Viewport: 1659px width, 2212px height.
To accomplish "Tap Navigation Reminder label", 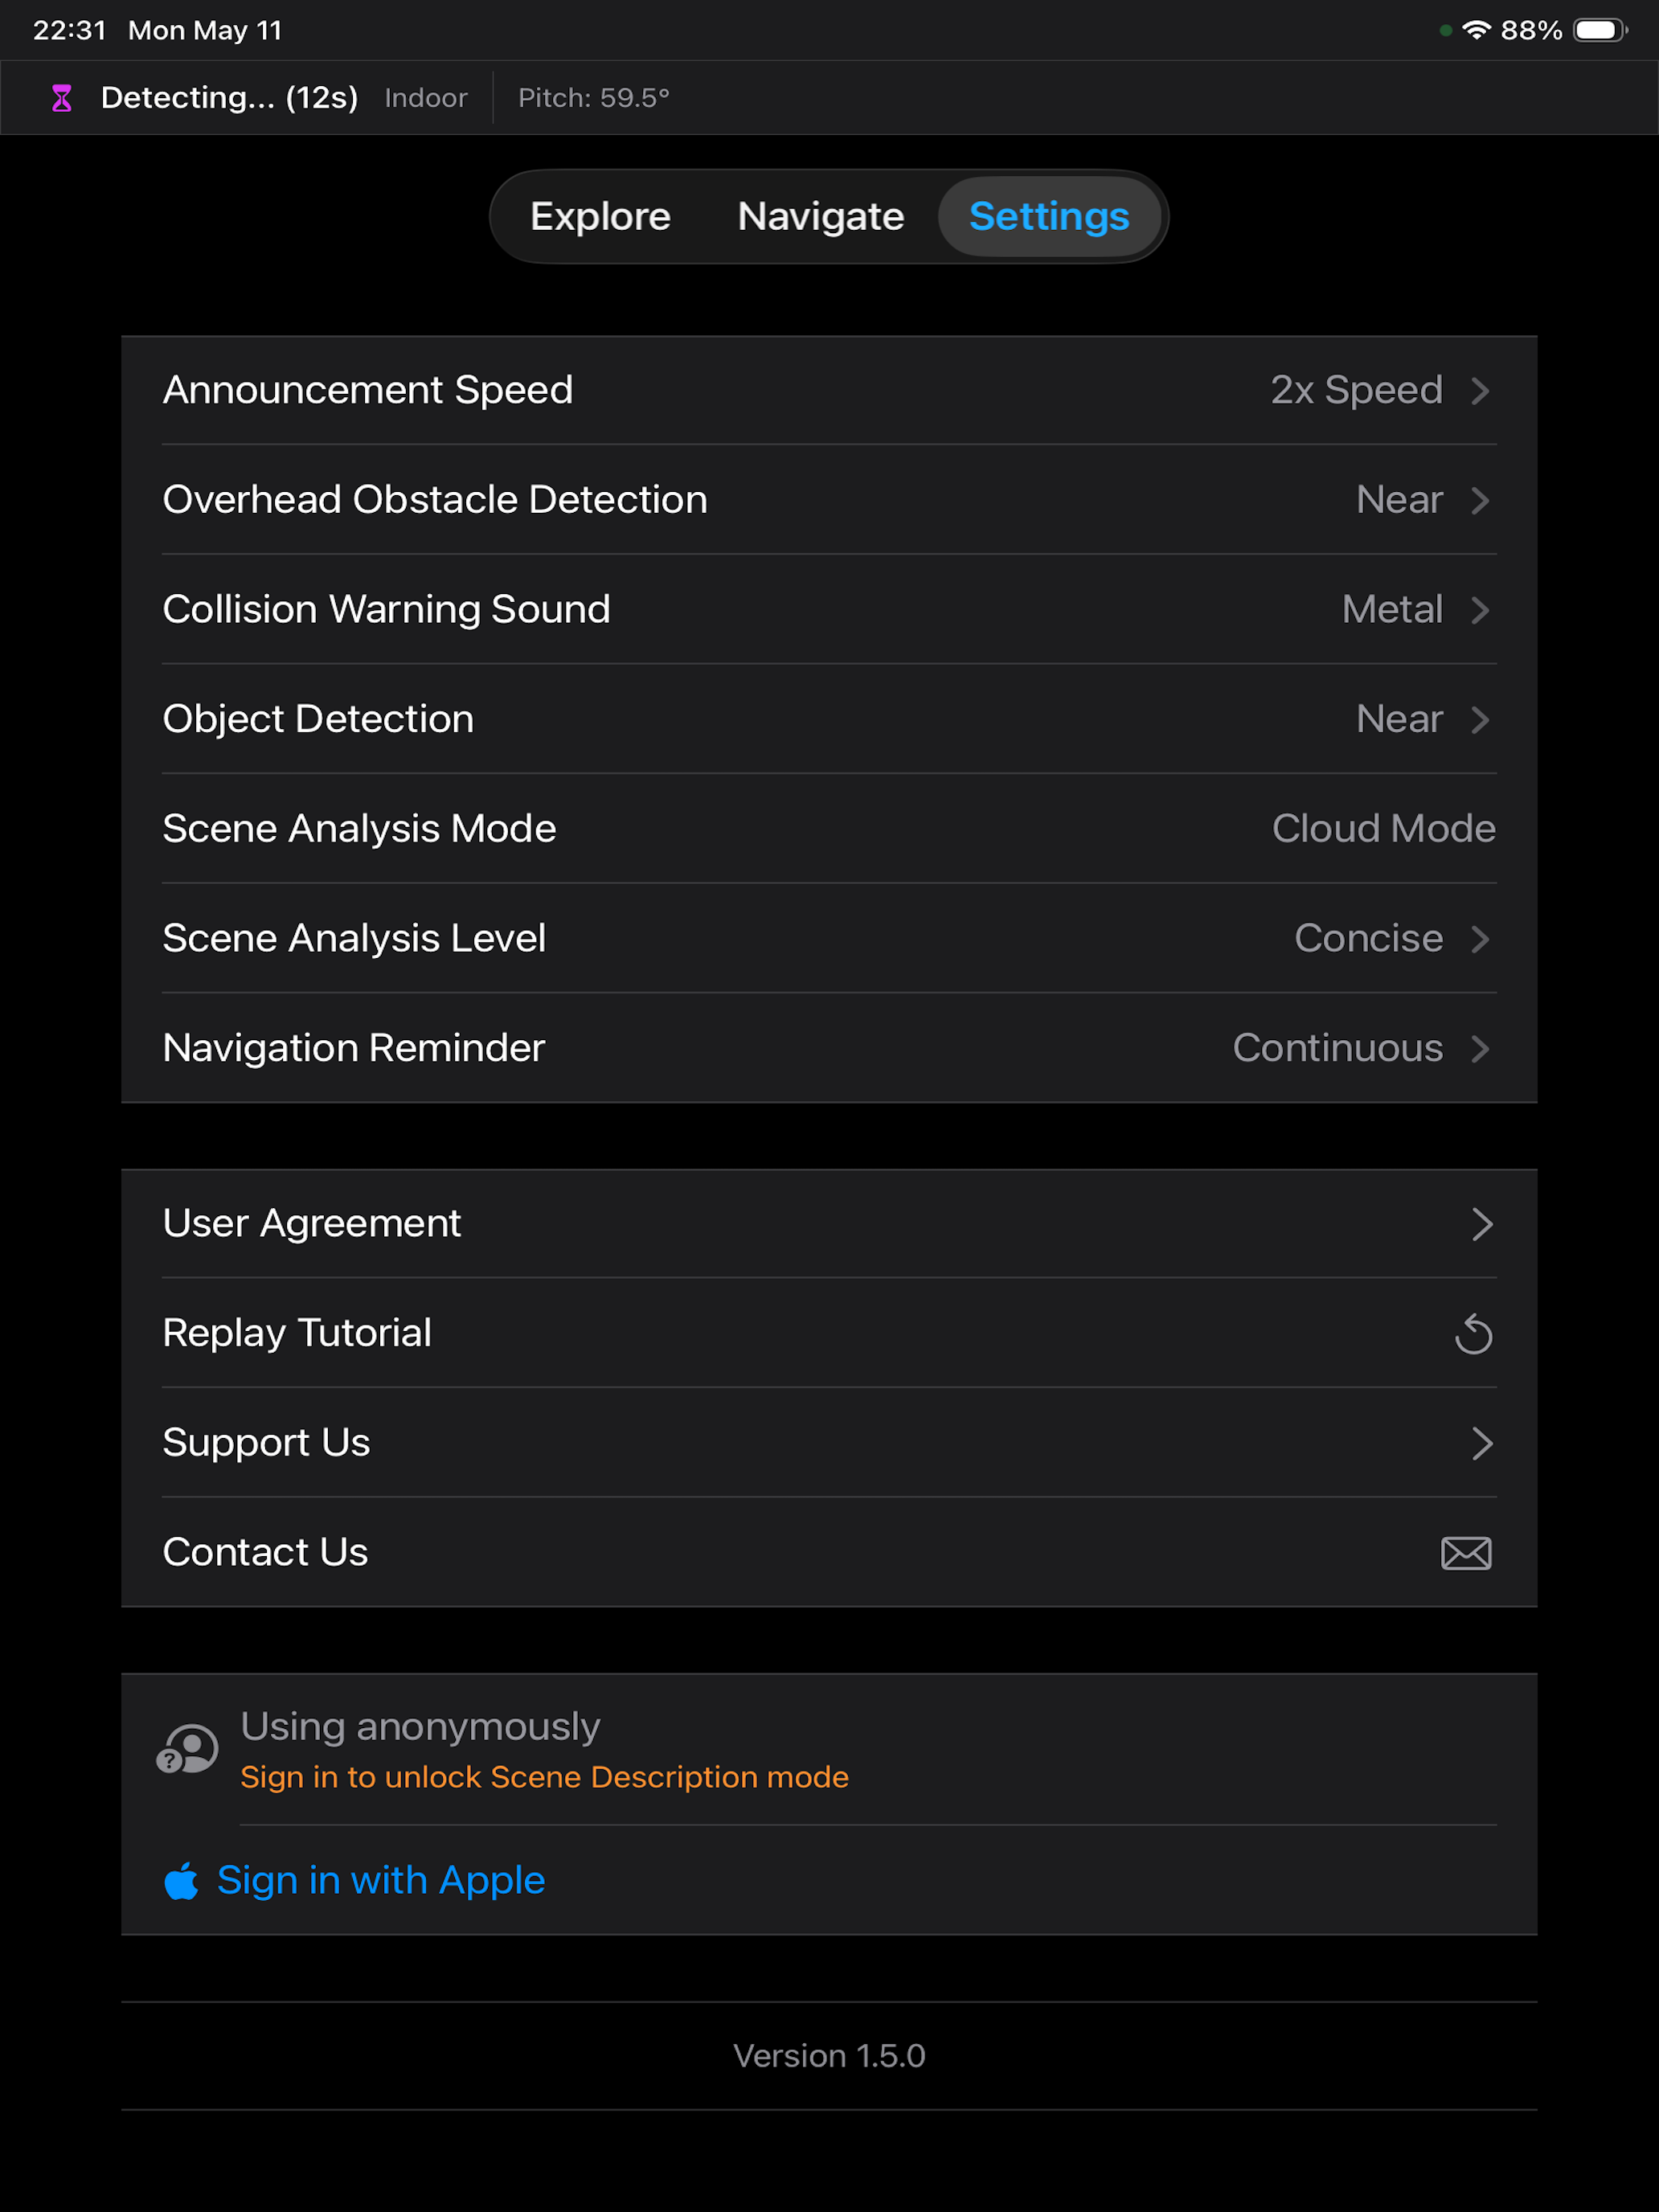I will (354, 1048).
